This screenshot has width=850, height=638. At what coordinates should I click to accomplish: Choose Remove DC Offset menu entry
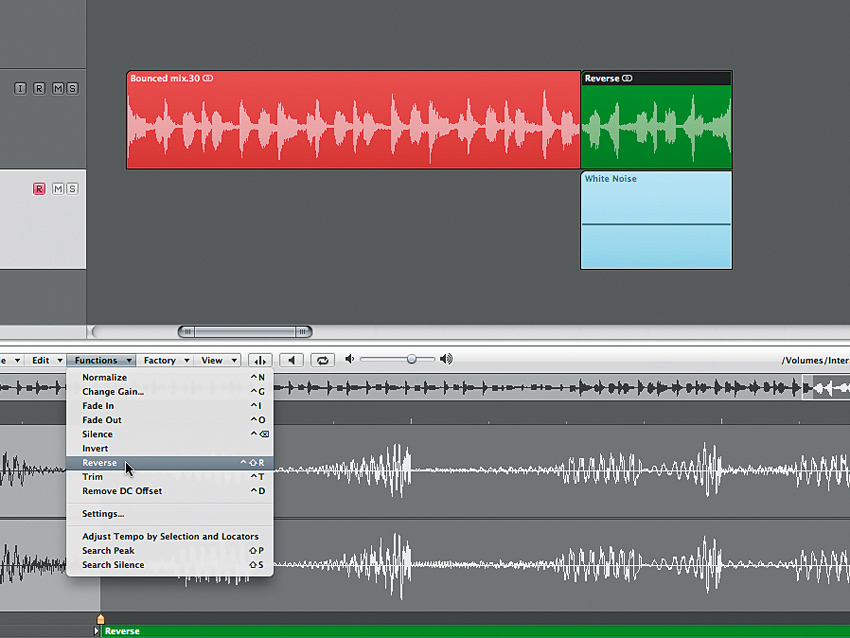[170, 491]
